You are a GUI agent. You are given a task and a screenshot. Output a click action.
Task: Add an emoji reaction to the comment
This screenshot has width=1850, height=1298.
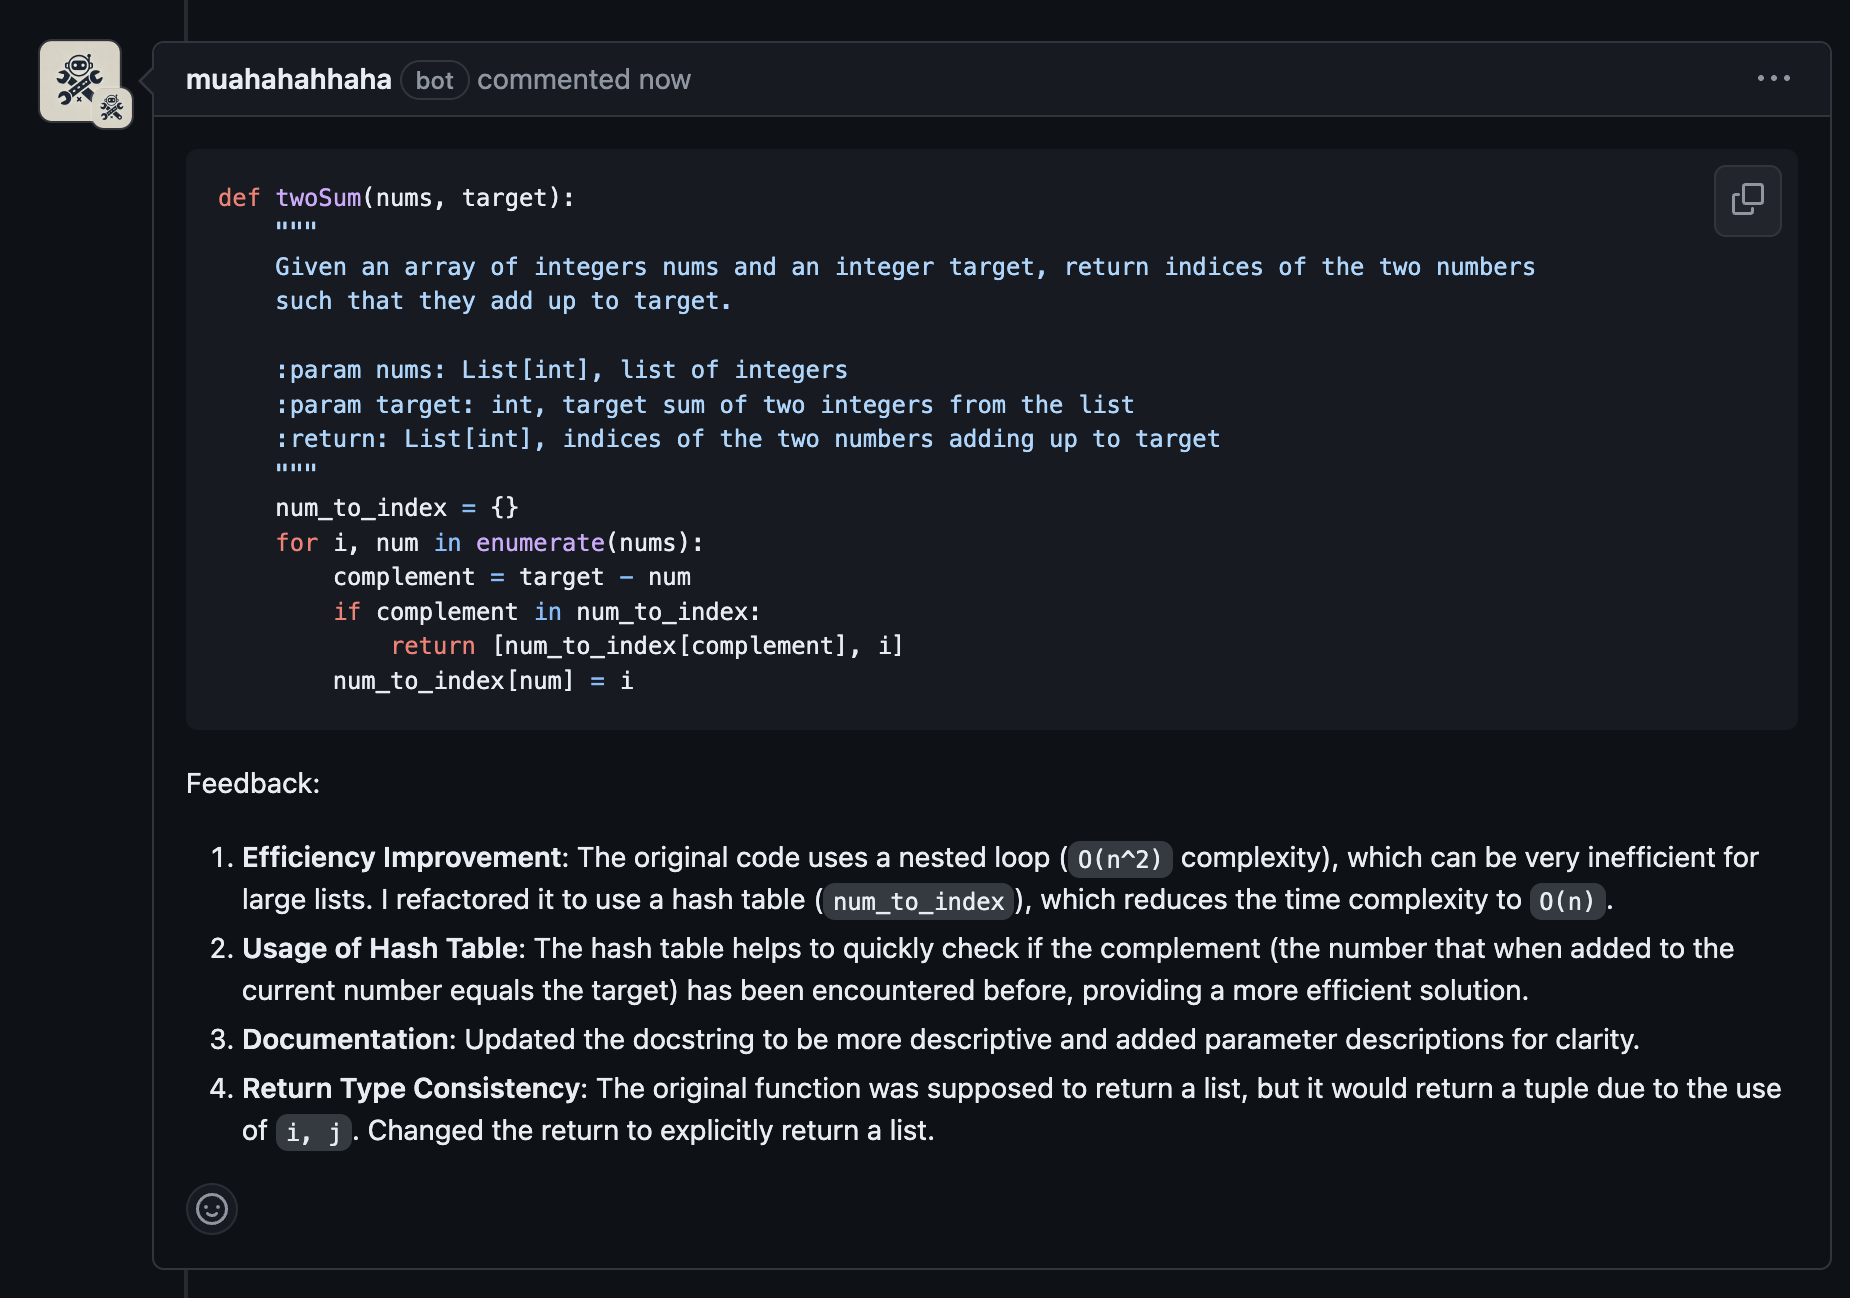pyautogui.click(x=212, y=1209)
